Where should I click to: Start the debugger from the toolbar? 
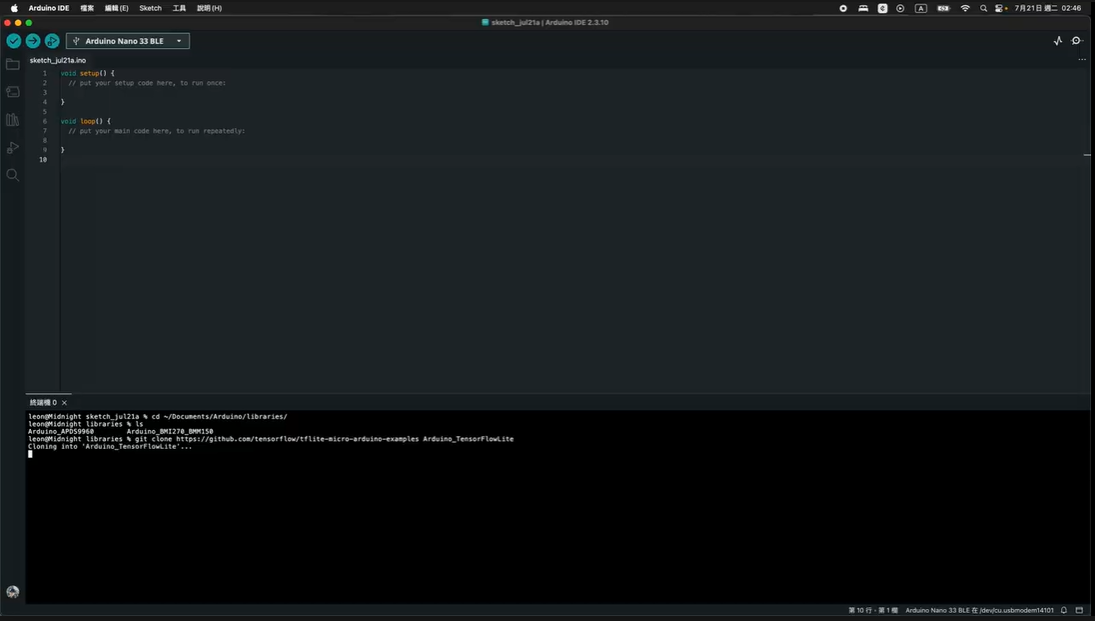[x=52, y=41]
